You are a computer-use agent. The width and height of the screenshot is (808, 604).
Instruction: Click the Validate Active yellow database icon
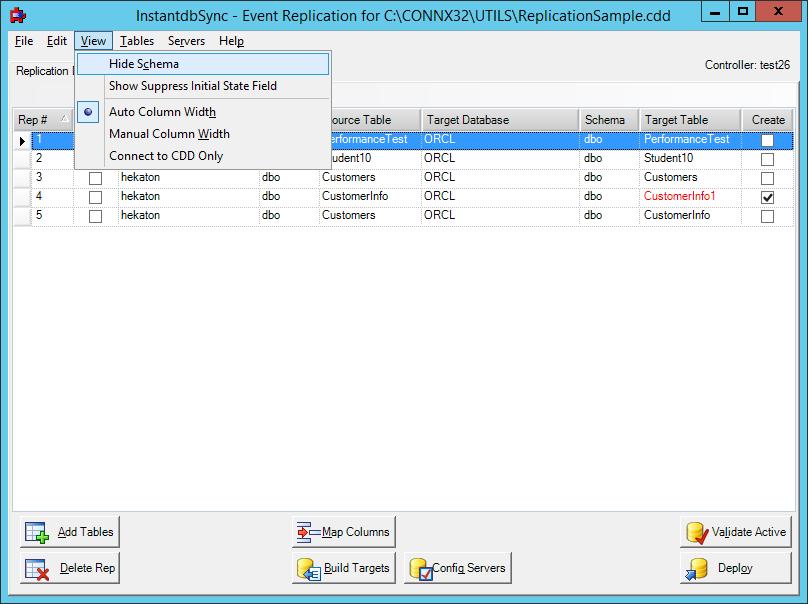(694, 531)
